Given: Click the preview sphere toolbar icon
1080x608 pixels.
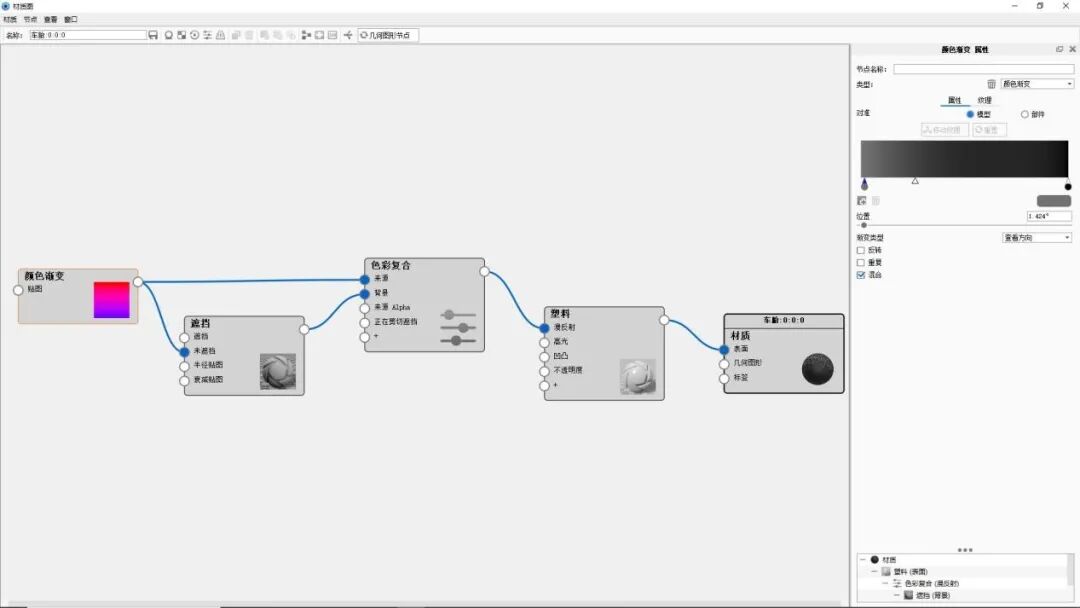Looking at the screenshot, I should (168, 35).
